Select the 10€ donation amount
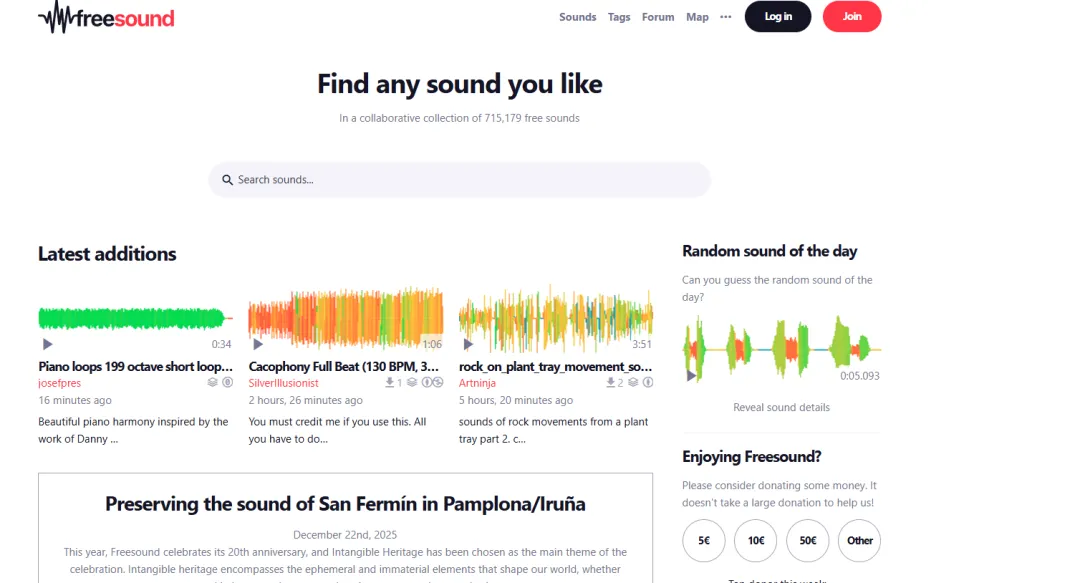 click(x=756, y=540)
